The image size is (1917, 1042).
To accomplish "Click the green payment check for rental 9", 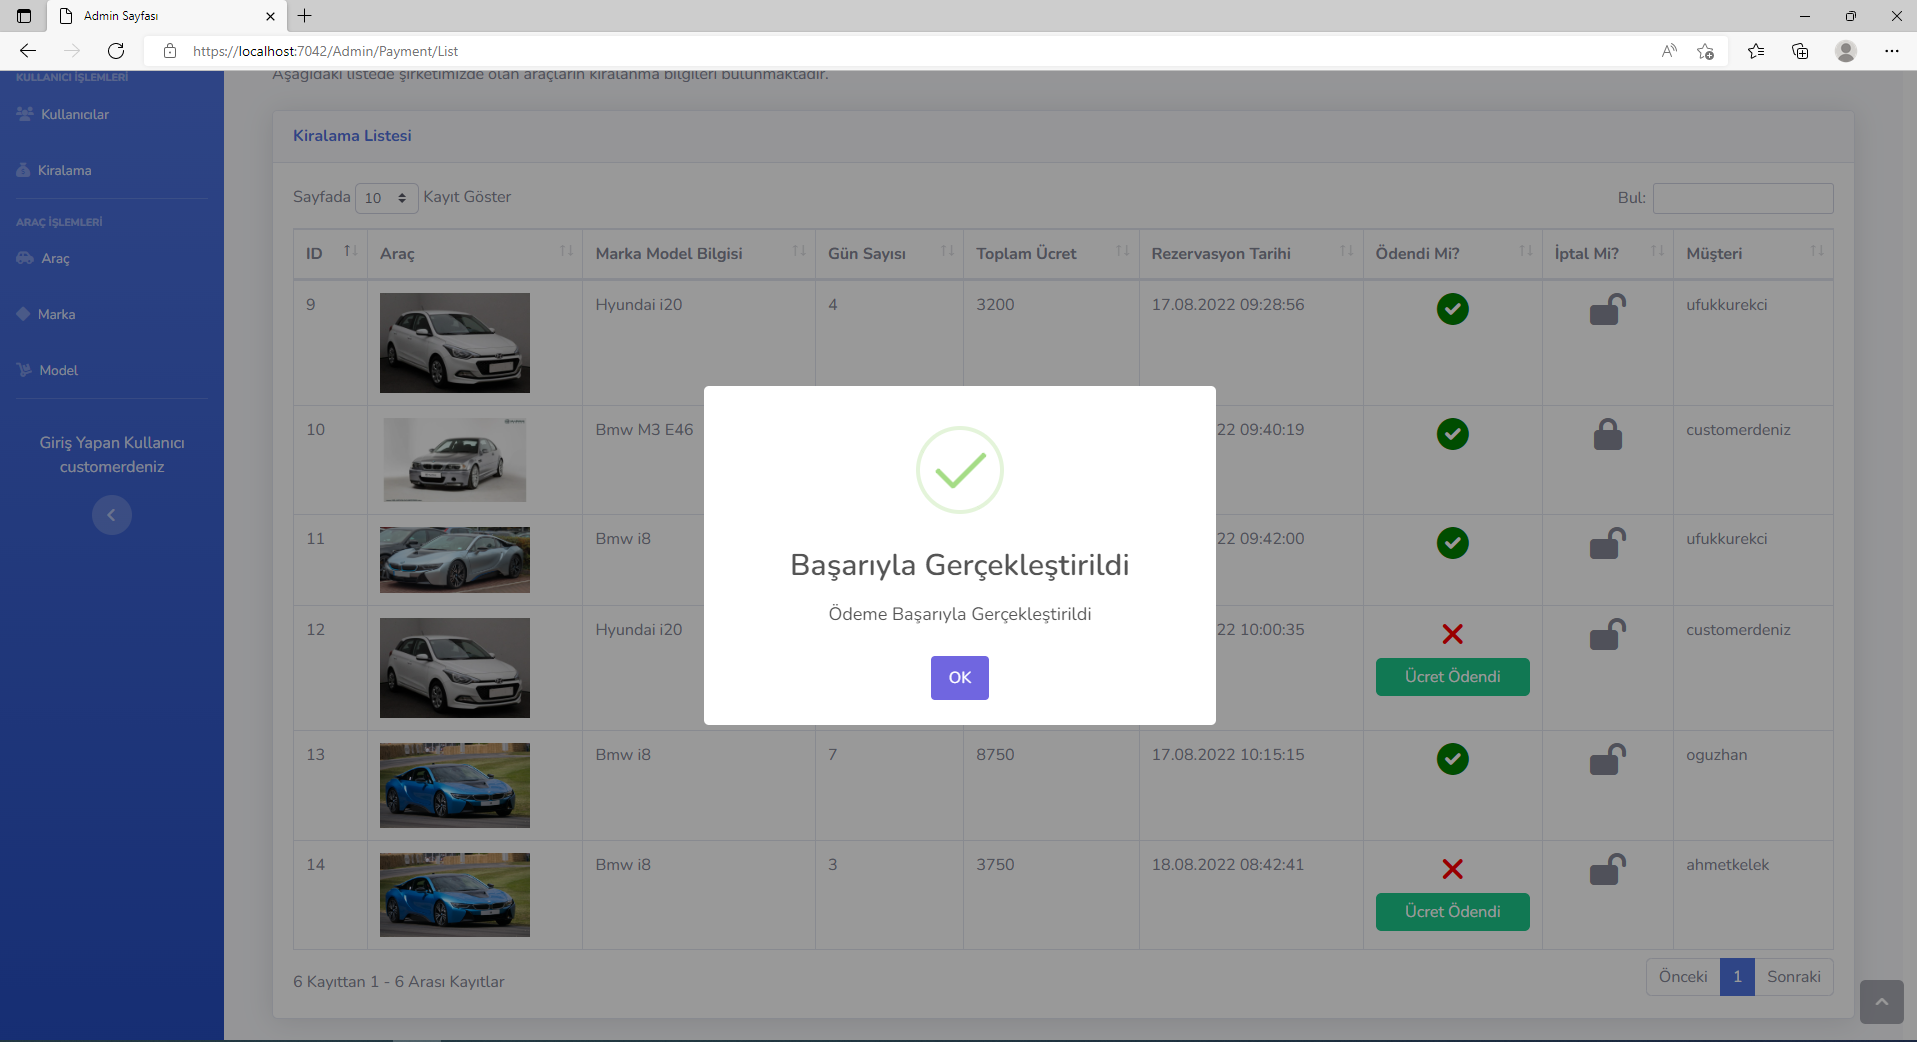I will [x=1452, y=309].
